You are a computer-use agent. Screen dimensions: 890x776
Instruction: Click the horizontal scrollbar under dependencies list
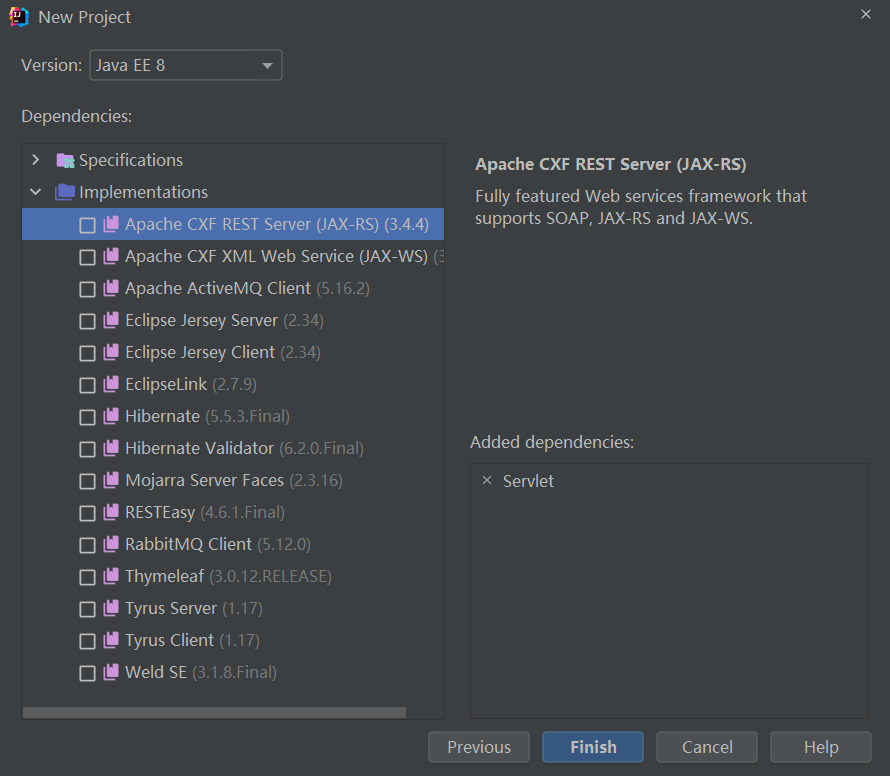[x=214, y=712]
